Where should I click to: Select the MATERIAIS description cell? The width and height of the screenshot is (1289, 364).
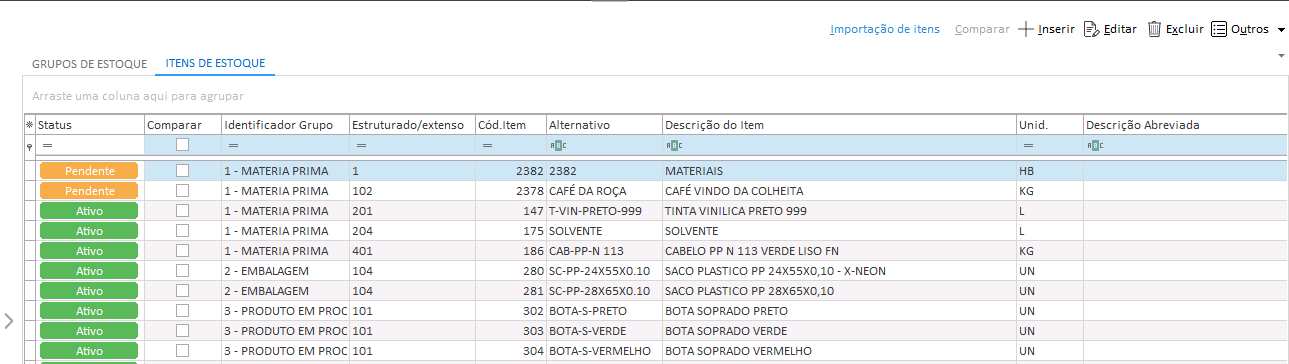click(839, 171)
